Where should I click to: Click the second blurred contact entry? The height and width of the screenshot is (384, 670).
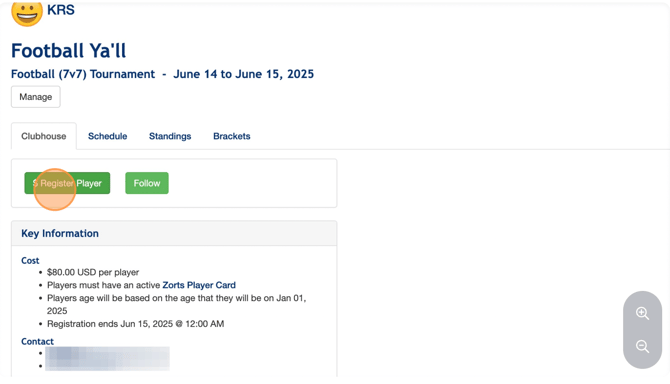tap(107, 365)
